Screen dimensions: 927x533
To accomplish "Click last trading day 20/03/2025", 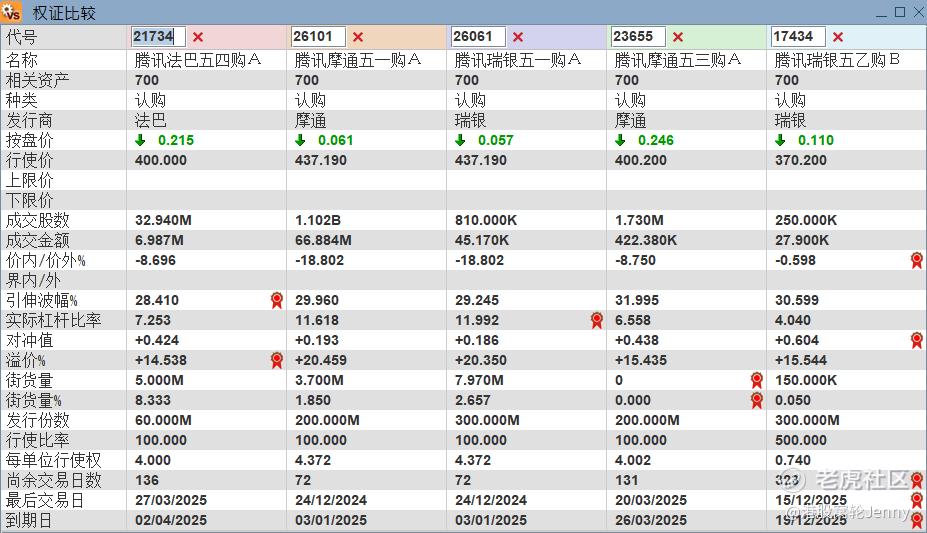I will click(651, 500).
